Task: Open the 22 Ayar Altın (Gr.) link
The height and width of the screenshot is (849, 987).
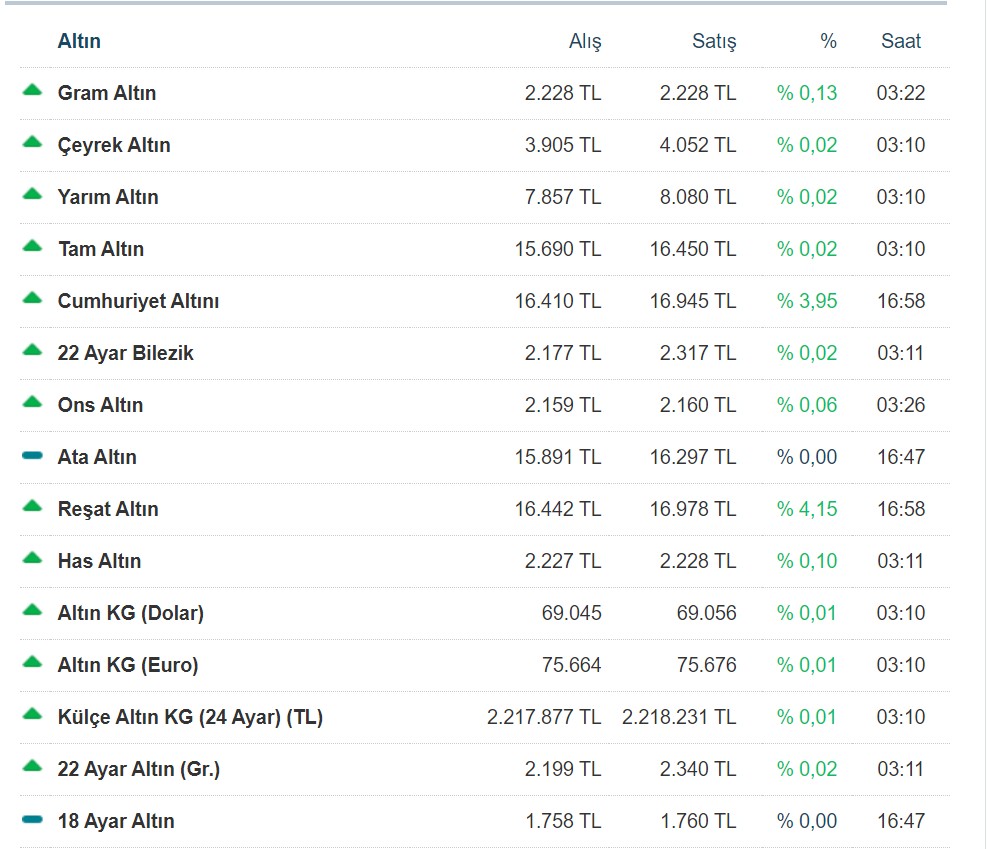Action: [139, 769]
